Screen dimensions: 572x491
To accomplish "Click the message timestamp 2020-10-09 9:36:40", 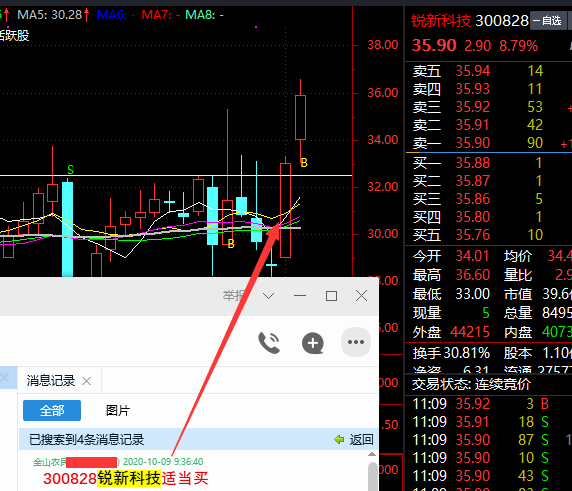I will tap(163, 461).
